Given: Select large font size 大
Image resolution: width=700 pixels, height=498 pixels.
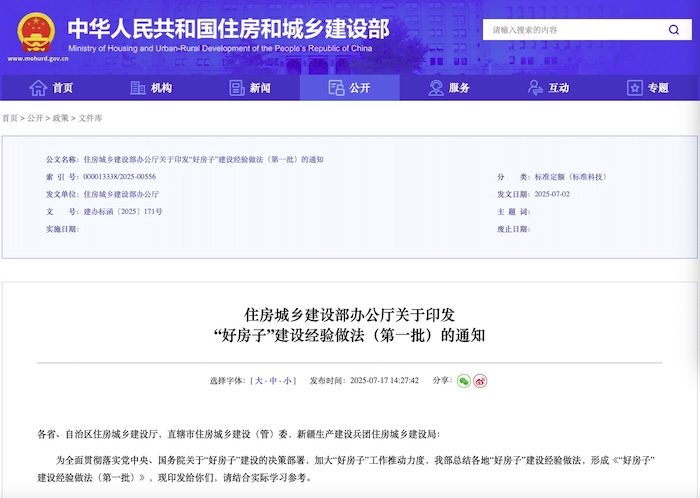Looking at the screenshot, I should 258,381.
